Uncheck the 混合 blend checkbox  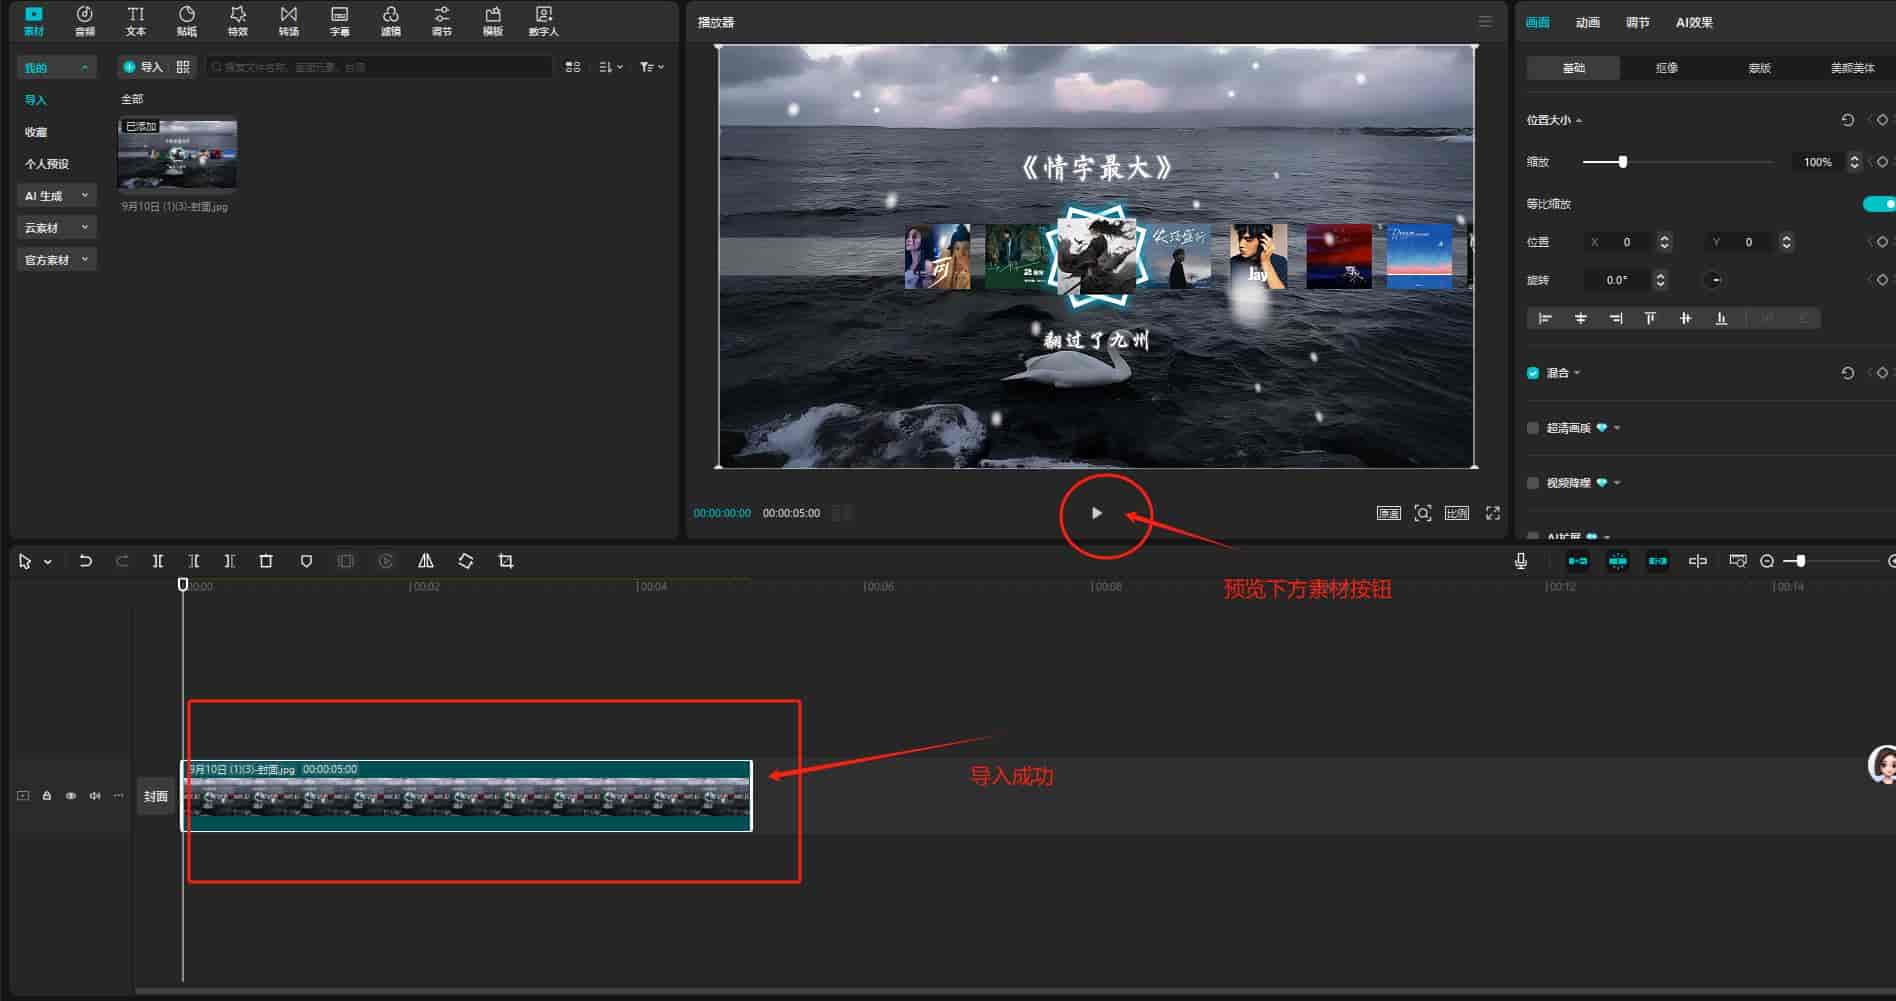point(1533,373)
